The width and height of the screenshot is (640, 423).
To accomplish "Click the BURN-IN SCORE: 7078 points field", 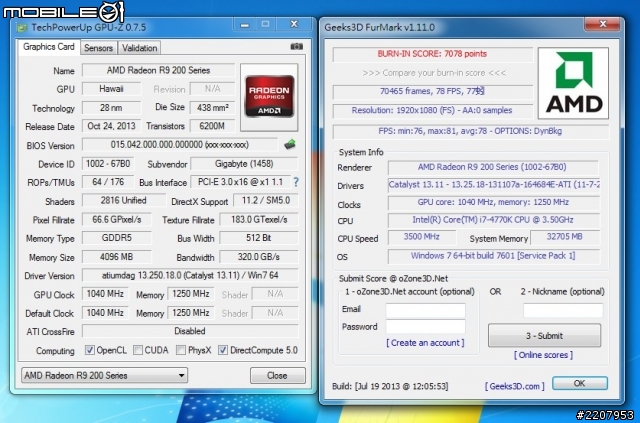I will (433, 54).
